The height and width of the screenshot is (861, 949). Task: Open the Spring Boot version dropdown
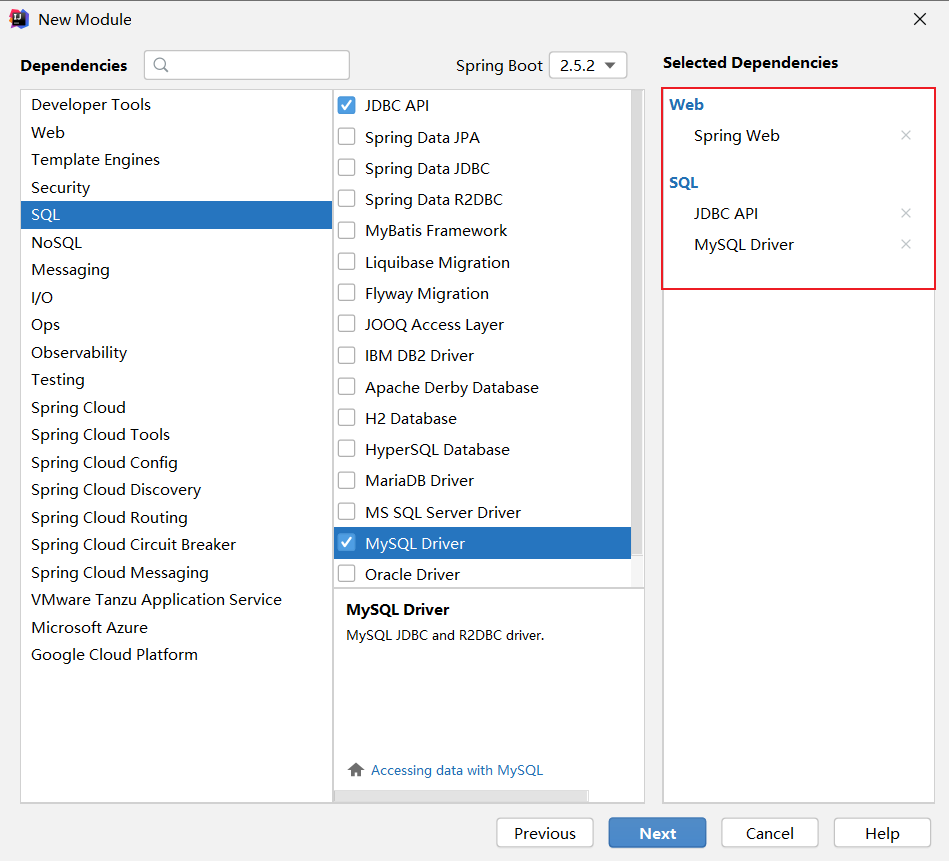point(588,65)
